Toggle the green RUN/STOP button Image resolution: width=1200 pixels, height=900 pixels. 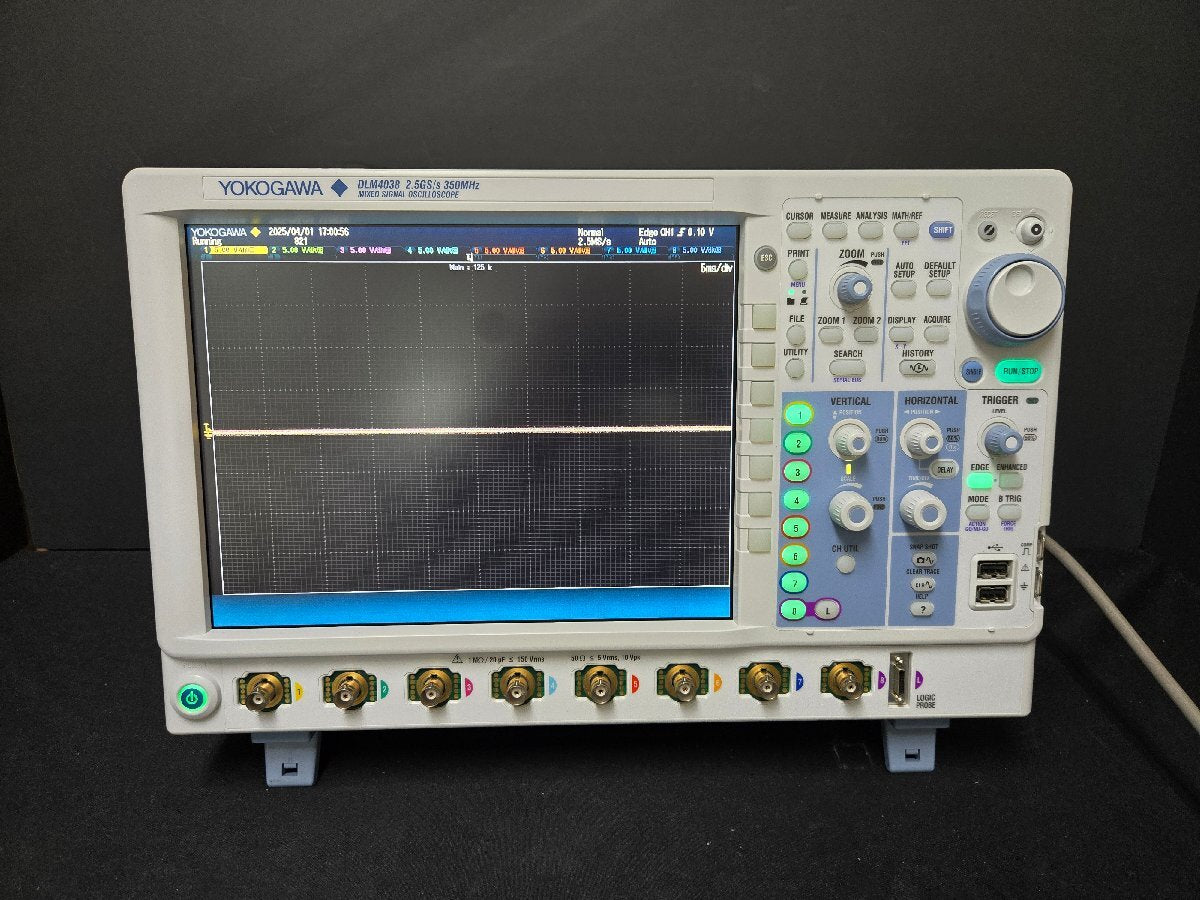[1018, 371]
